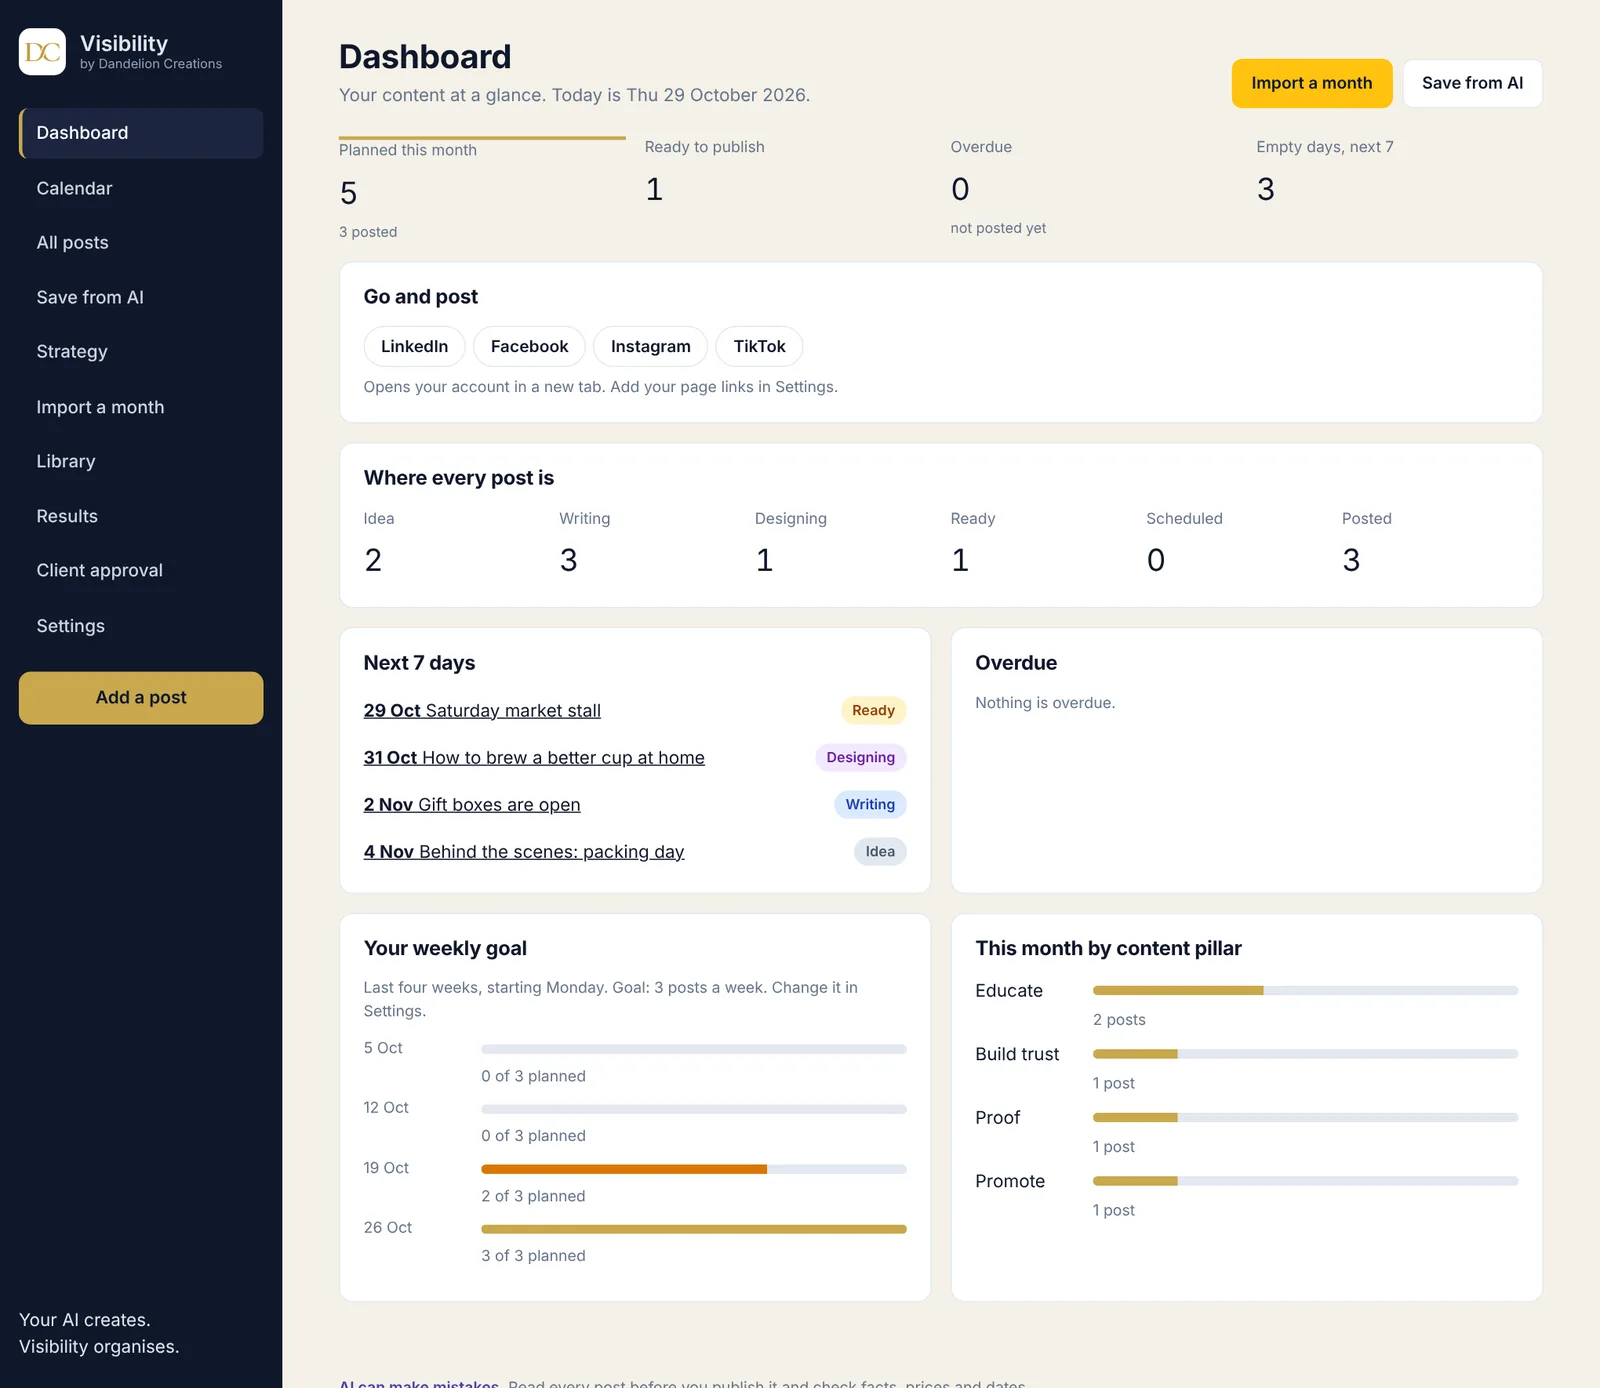This screenshot has height=1388, width=1600.
Task: Click the Build trust pillar bar
Action: coord(1305,1053)
